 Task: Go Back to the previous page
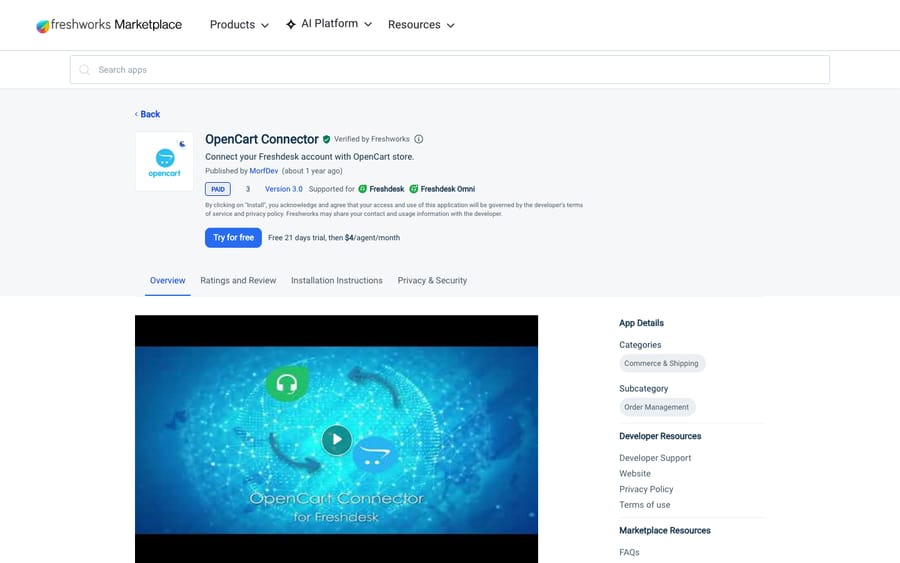click(148, 114)
